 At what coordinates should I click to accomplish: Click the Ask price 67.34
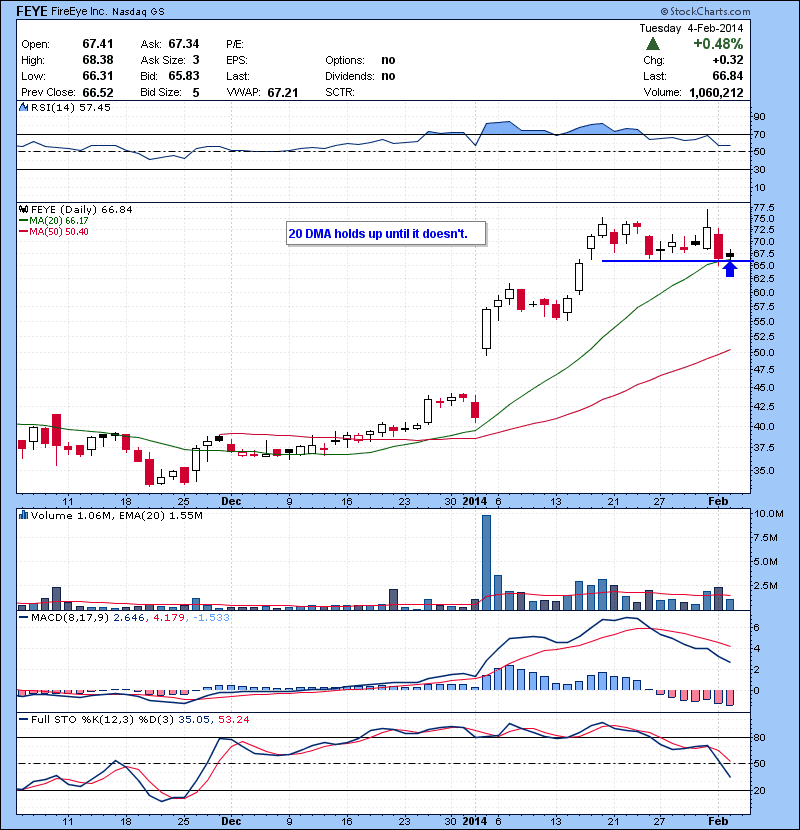(x=184, y=44)
